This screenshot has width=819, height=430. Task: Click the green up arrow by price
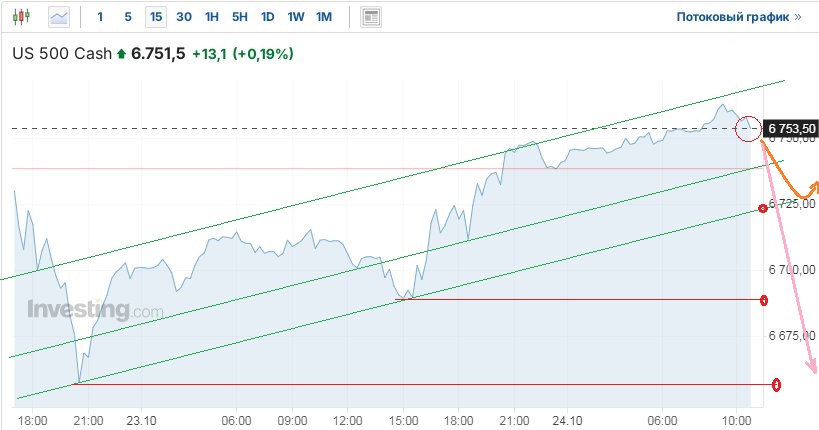[122, 55]
